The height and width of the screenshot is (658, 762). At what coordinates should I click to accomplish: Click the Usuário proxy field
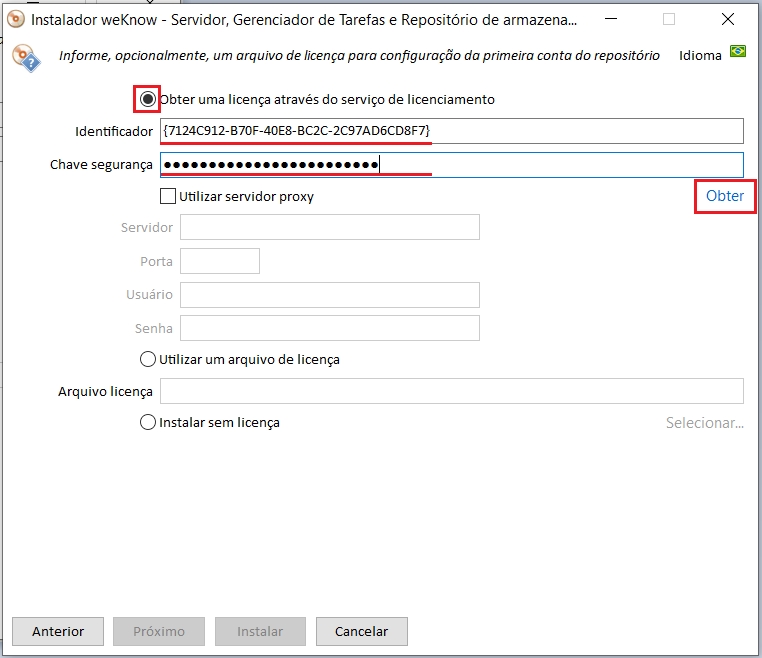(x=329, y=295)
